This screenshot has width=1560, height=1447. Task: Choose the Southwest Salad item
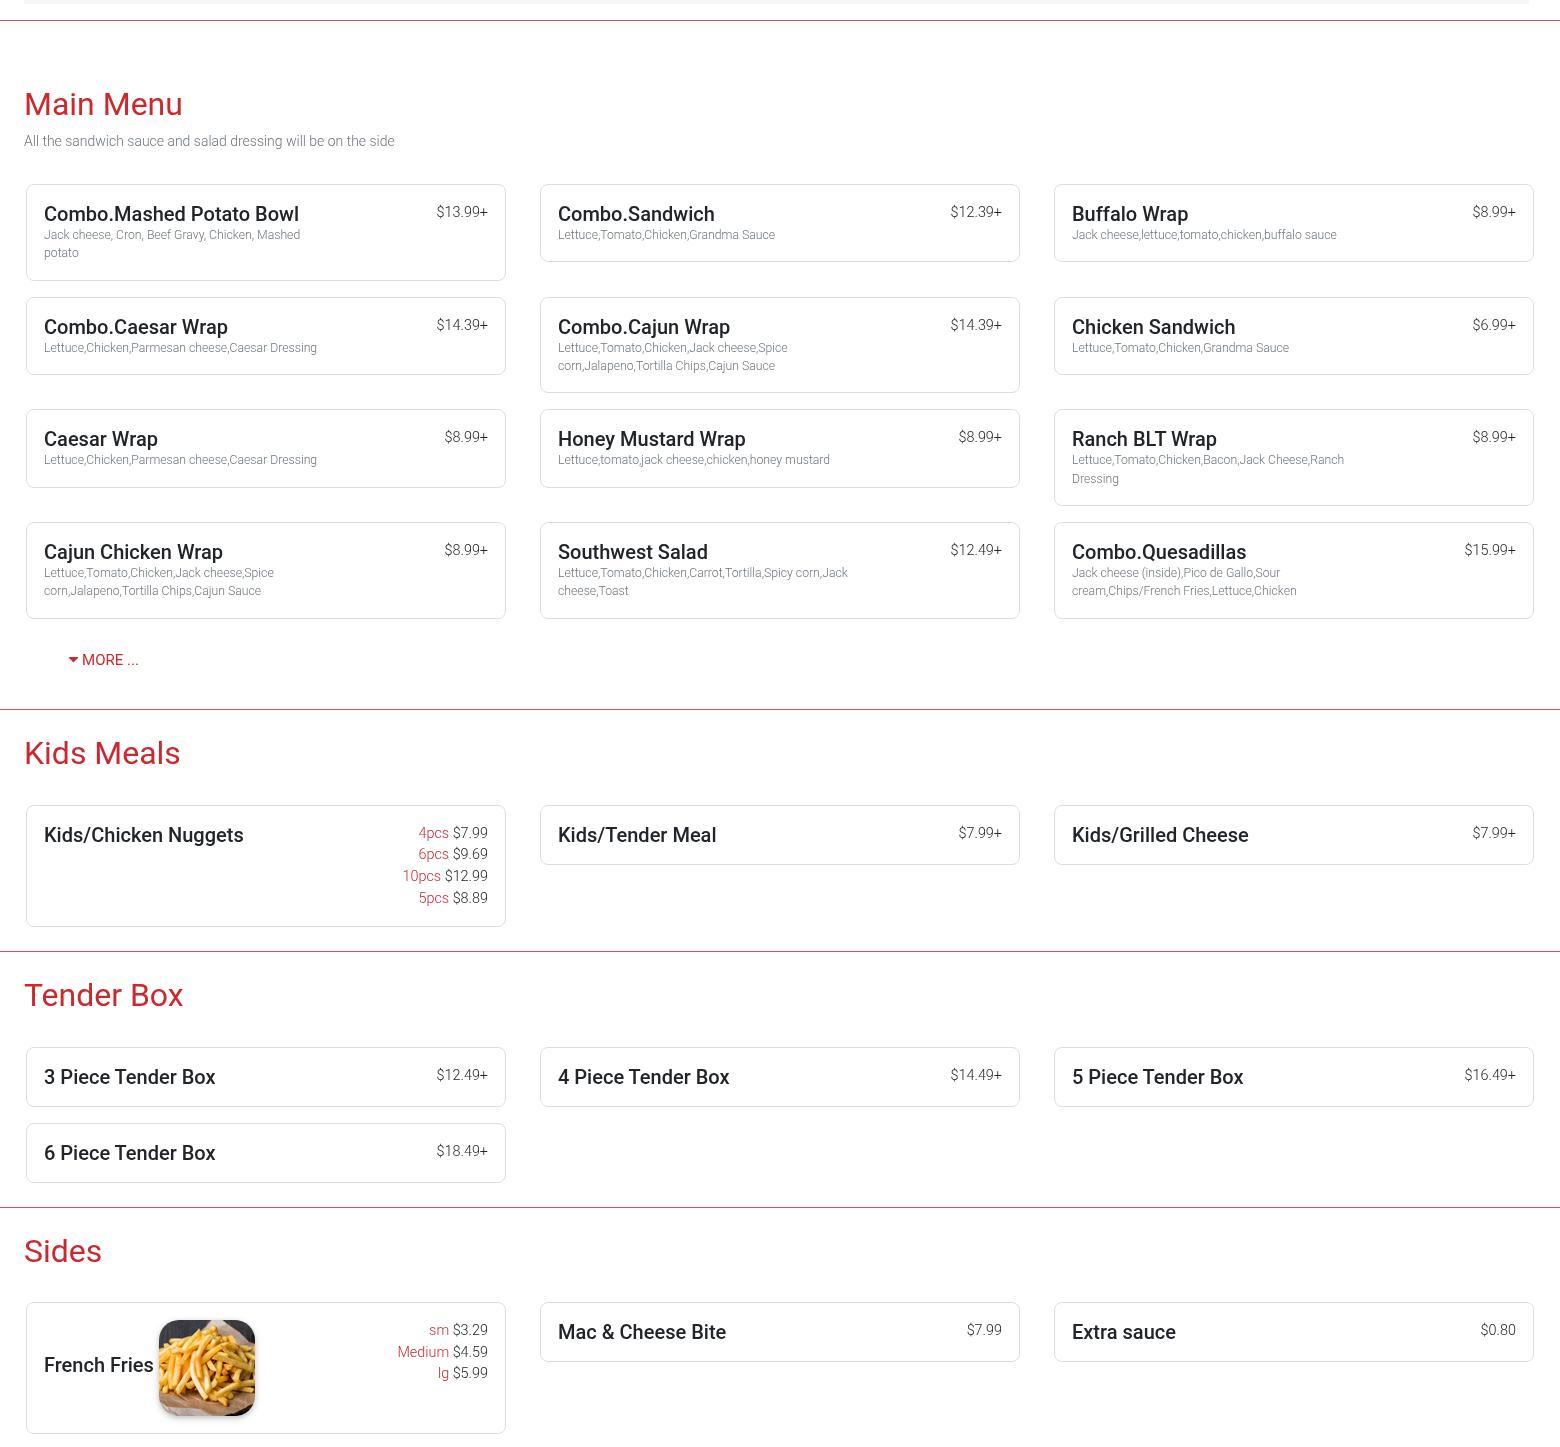(779, 570)
